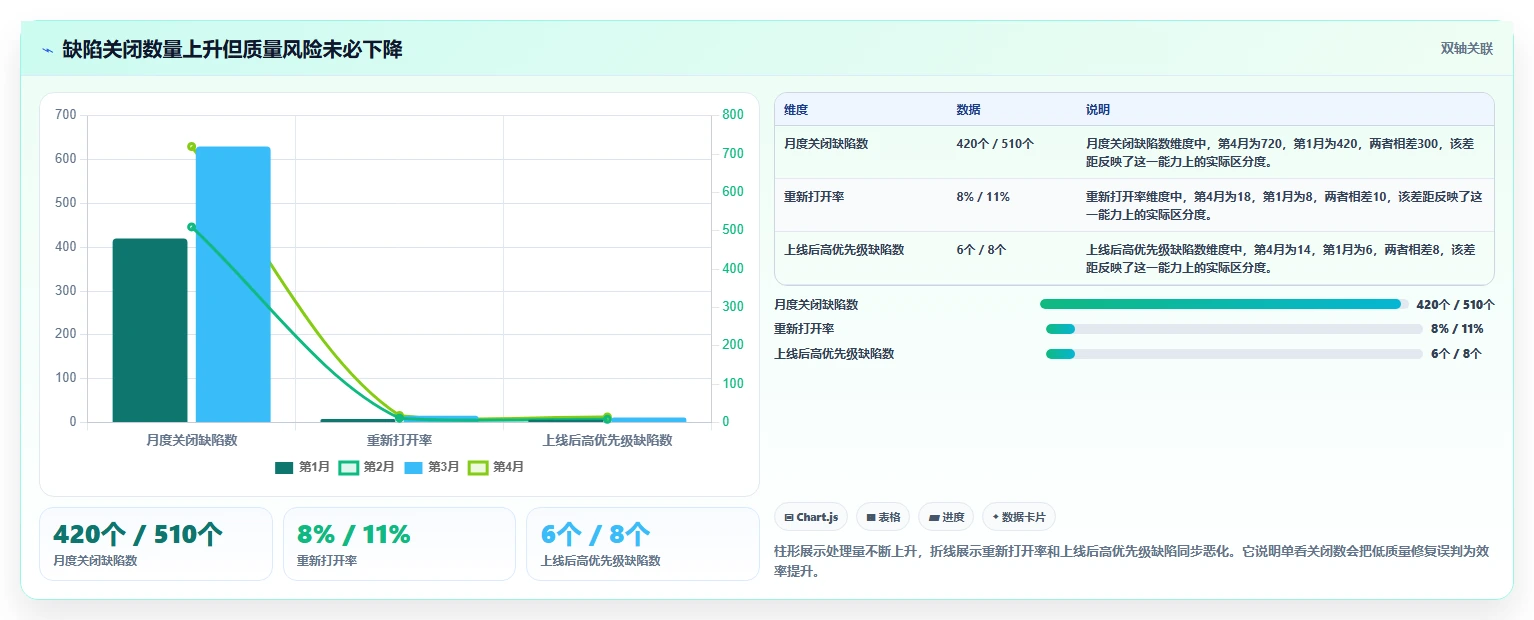This screenshot has height=620, width=1534.
Task: Click the x-axis label 上线后高优先级缺陷数
Action: pos(607,440)
